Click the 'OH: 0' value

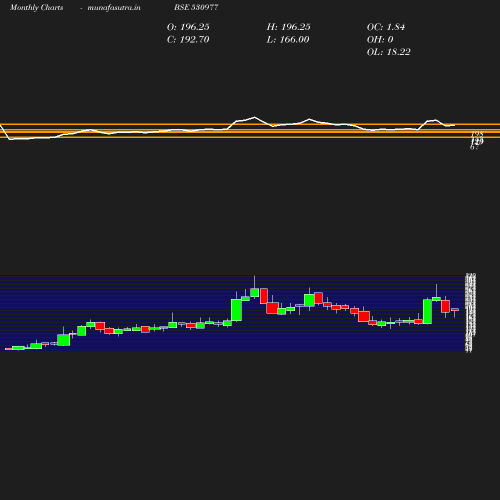(x=380, y=39)
